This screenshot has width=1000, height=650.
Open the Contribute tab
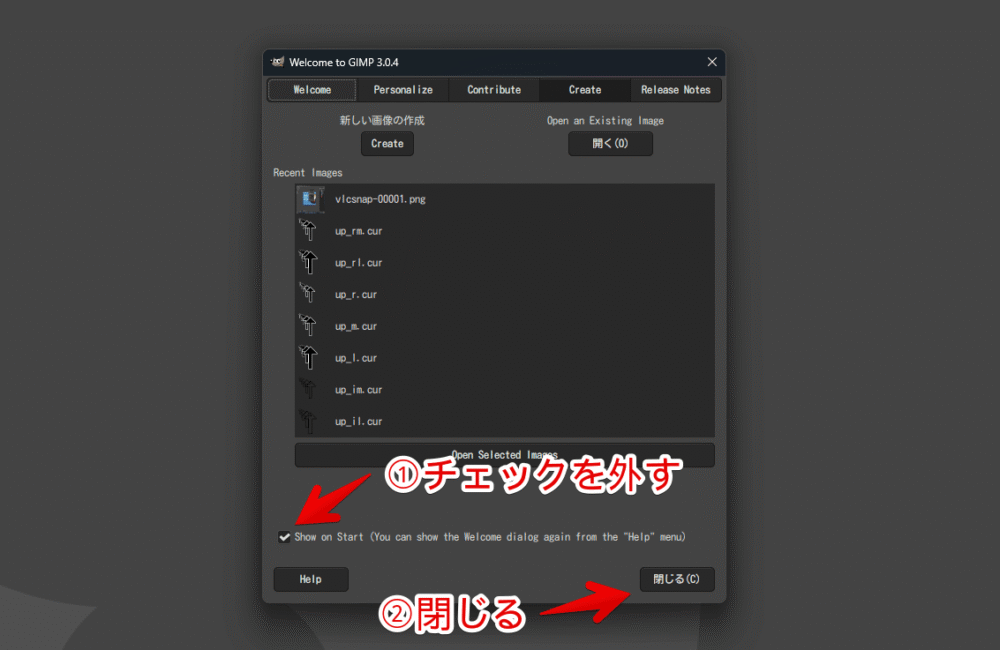coord(493,89)
